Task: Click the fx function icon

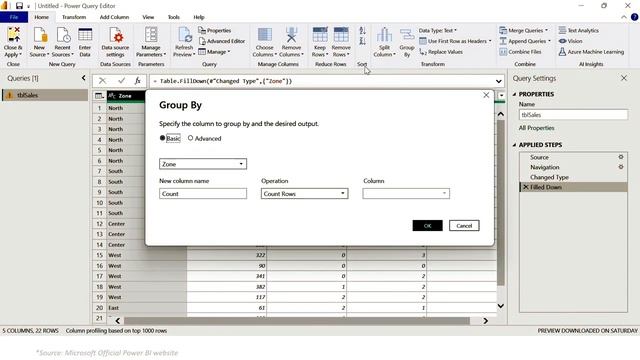Action: pos(138,81)
